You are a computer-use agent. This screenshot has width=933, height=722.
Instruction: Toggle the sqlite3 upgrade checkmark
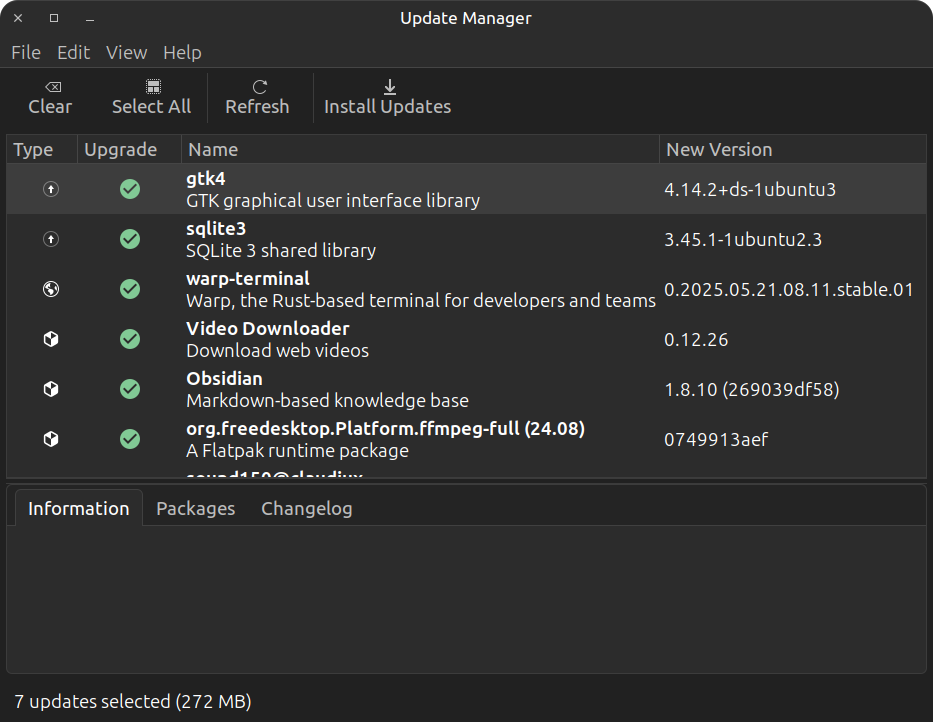pos(130,239)
